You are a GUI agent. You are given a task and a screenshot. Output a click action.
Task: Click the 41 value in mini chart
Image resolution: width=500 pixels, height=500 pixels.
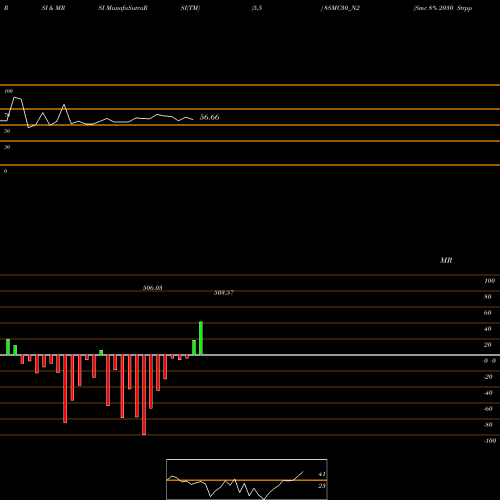(x=322, y=474)
